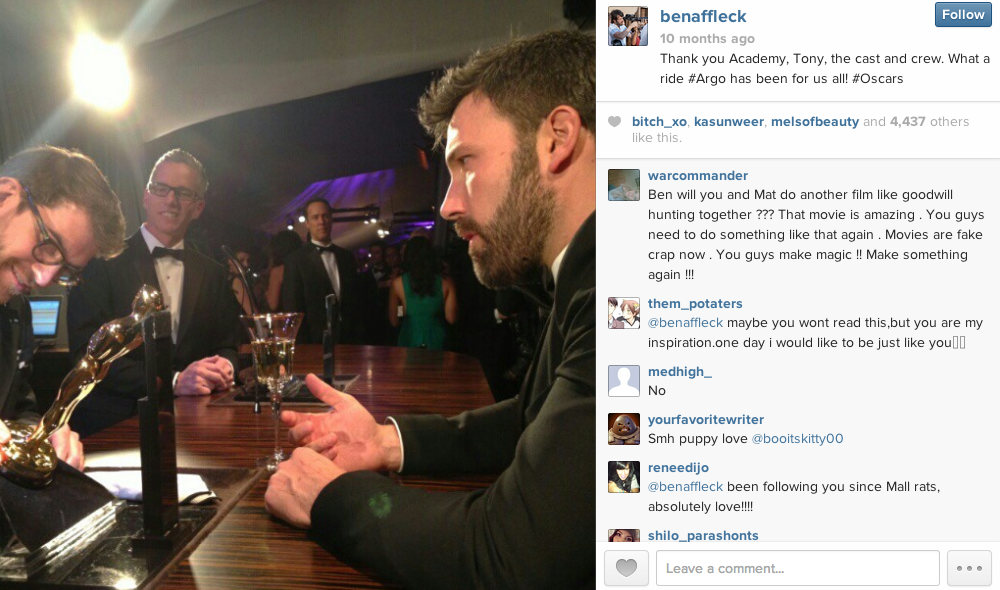Image resolution: width=1000 pixels, height=590 pixels.
Task: Open benaffleck's profile picture avatar
Action: tap(628, 26)
